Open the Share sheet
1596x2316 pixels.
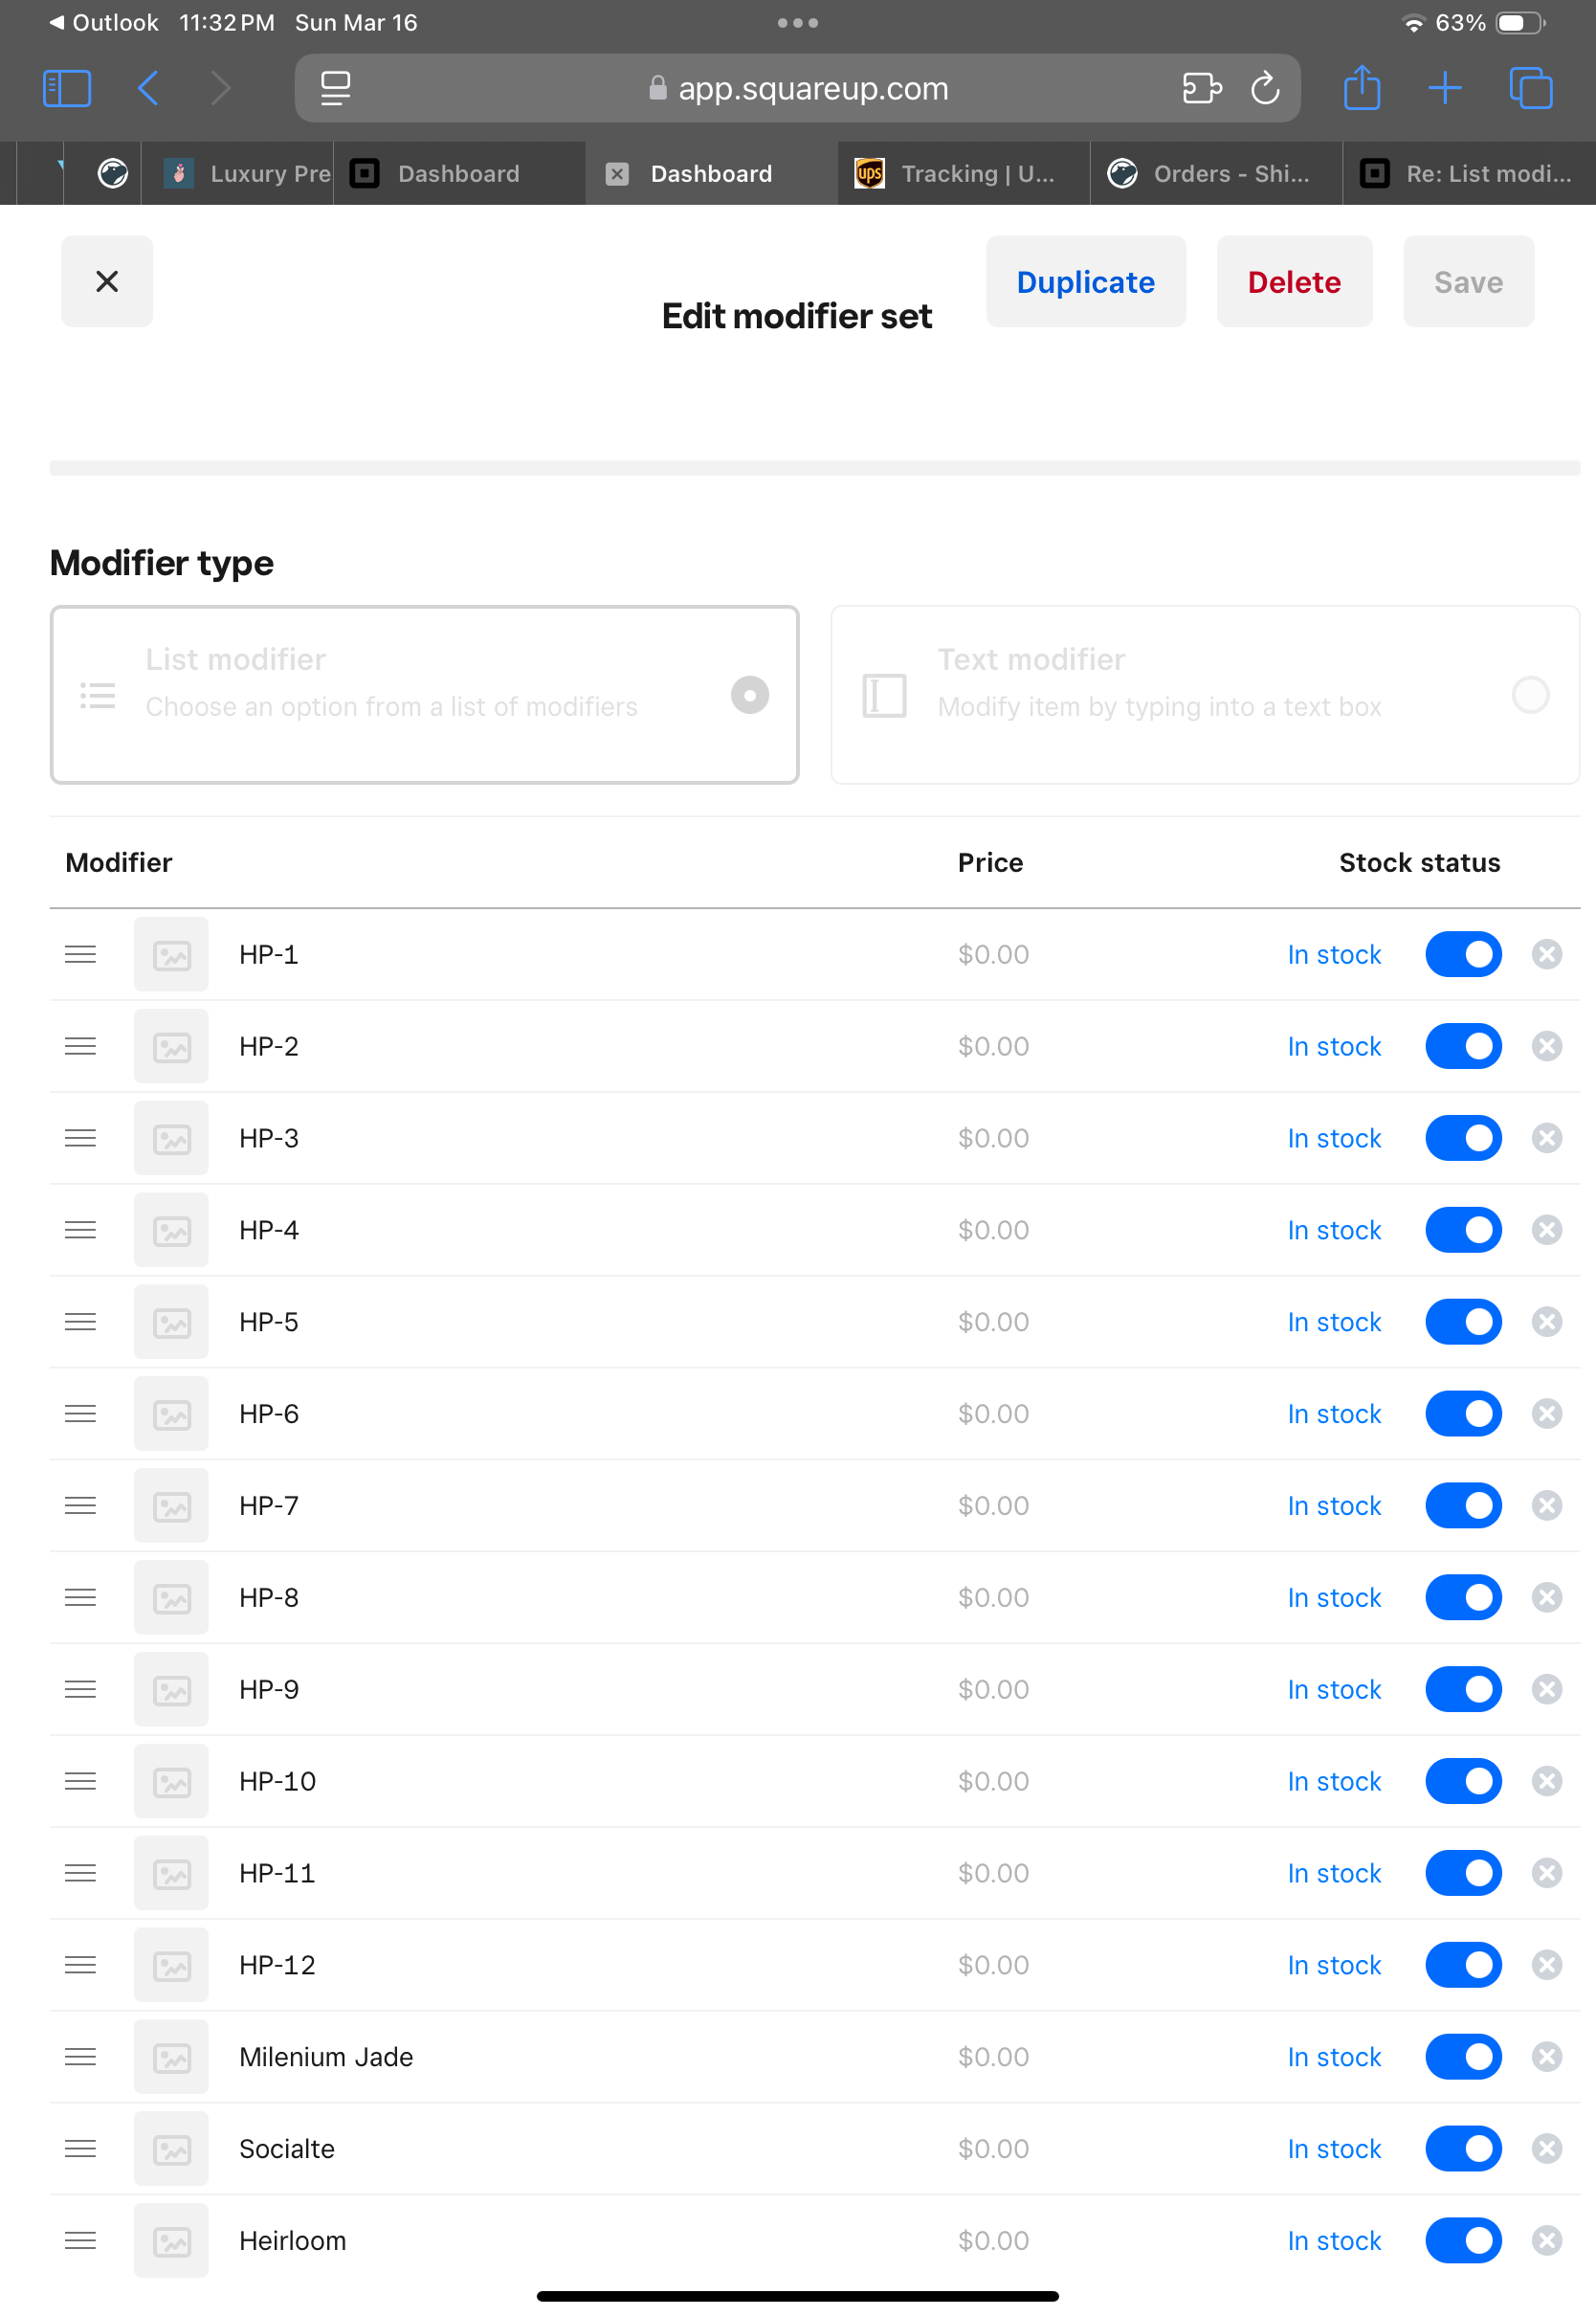click(x=1361, y=88)
